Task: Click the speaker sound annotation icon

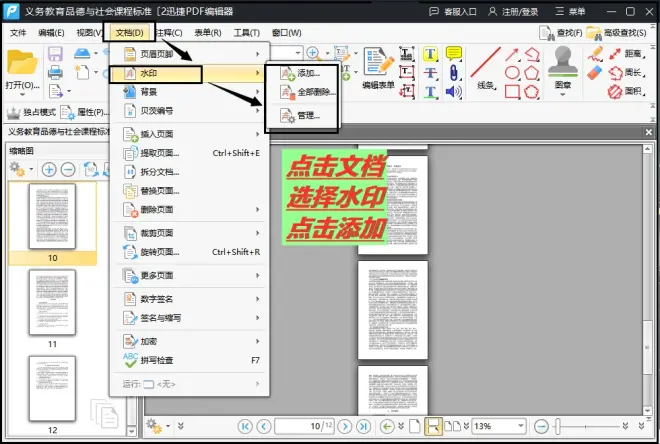Action: point(453,92)
